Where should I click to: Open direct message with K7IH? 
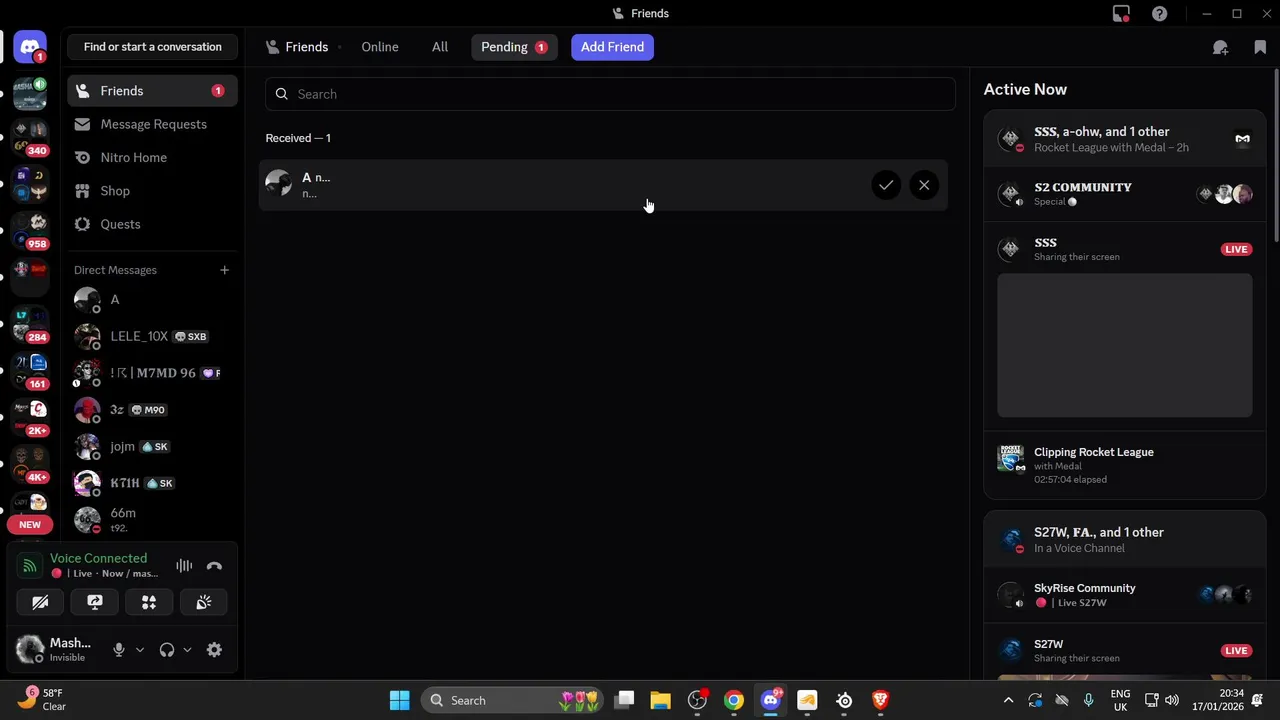click(x=153, y=483)
